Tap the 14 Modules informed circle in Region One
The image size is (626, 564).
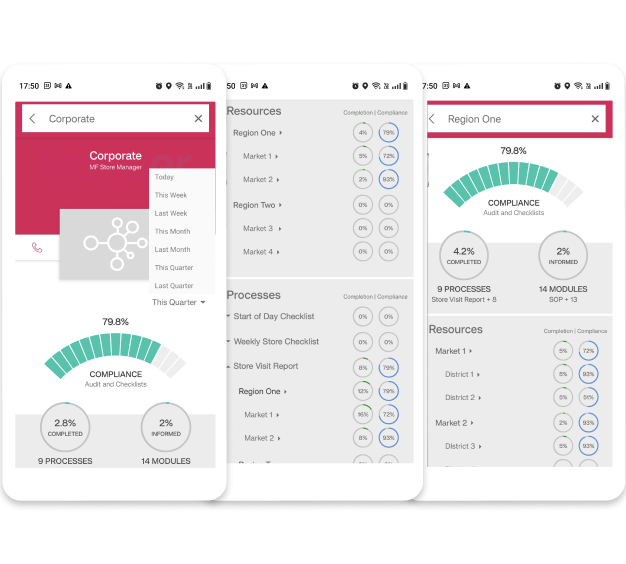click(x=563, y=256)
